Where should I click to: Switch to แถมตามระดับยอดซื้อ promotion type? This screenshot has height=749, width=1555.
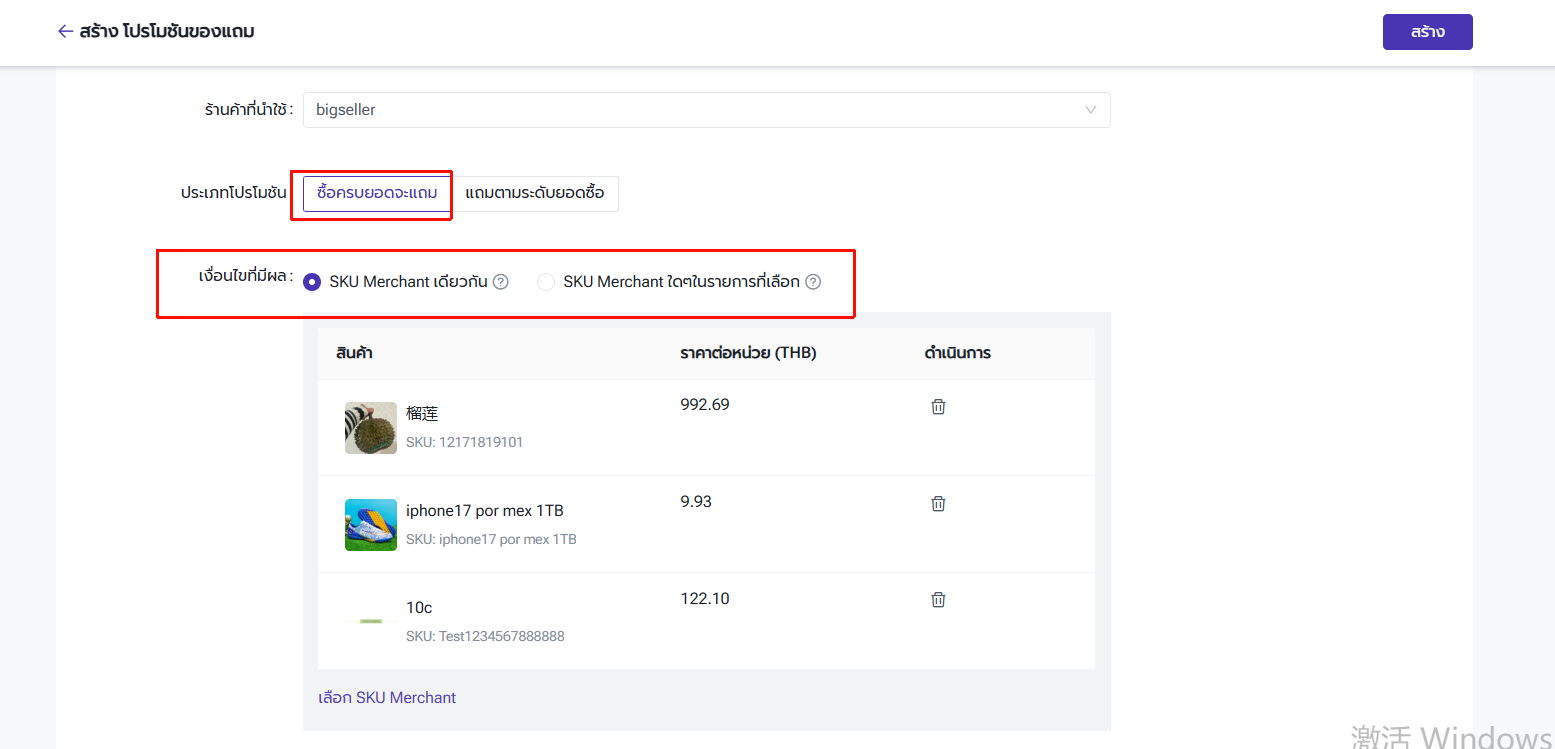pyautogui.click(x=535, y=193)
